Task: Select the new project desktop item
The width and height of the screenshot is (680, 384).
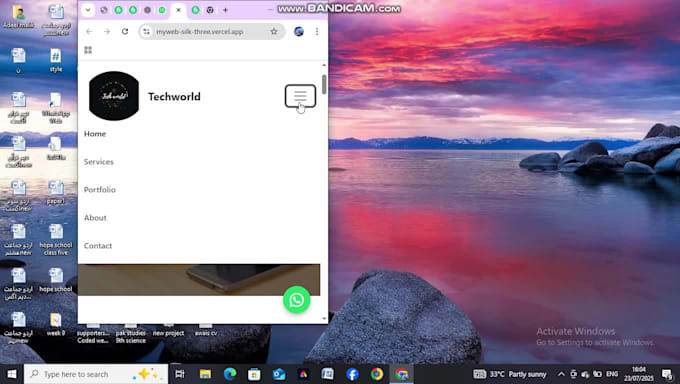Action: (x=168, y=331)
